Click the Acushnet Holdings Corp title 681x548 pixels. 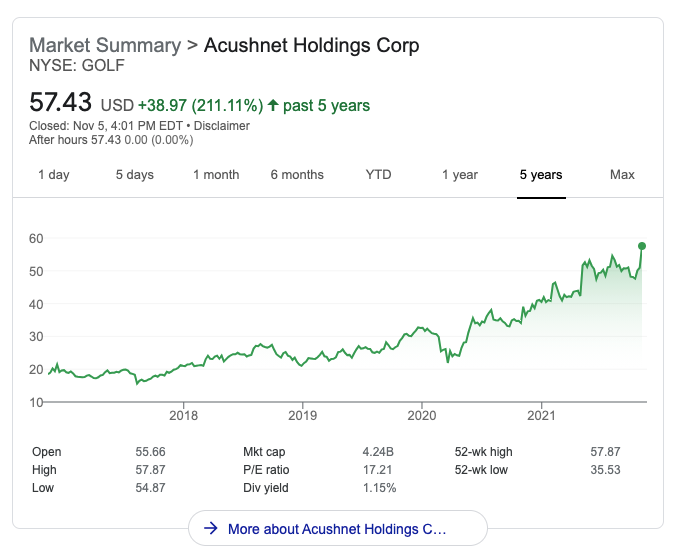[311, 46]
